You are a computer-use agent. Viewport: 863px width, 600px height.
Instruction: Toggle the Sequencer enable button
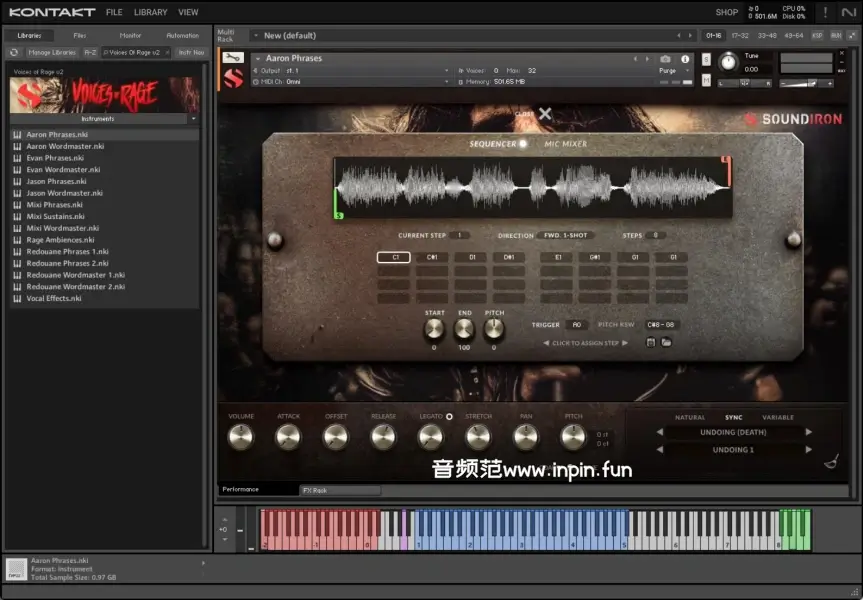[523, 144]
